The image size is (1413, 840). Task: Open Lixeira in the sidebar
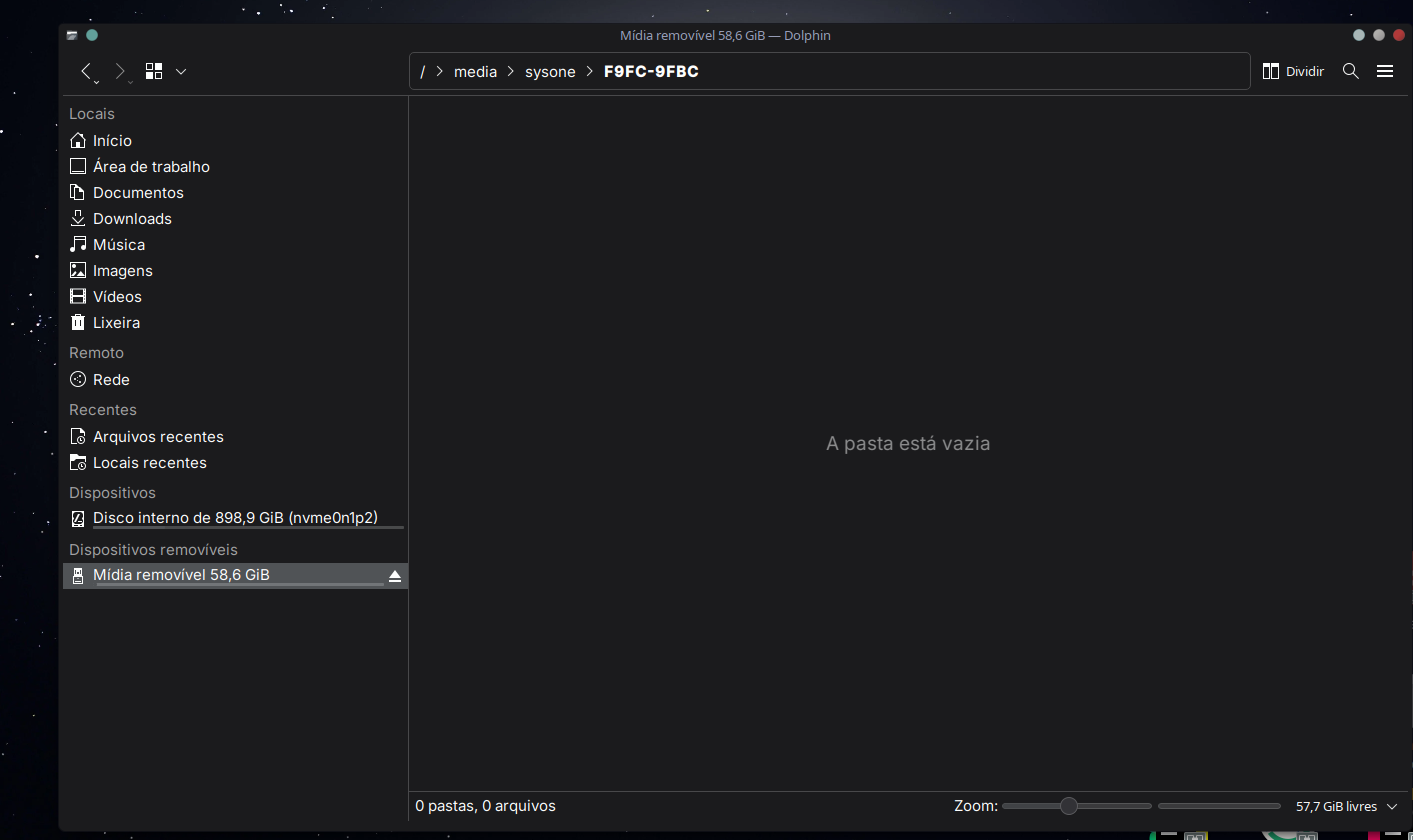coord(116,323)
